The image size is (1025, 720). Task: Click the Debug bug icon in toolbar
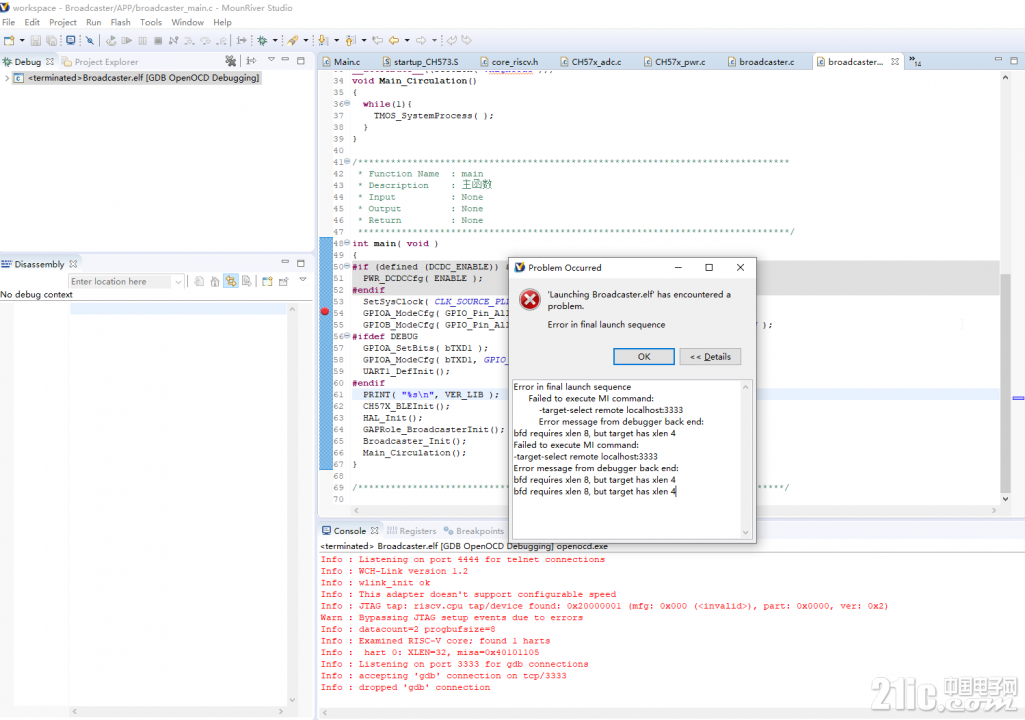(x=262, y=41)
